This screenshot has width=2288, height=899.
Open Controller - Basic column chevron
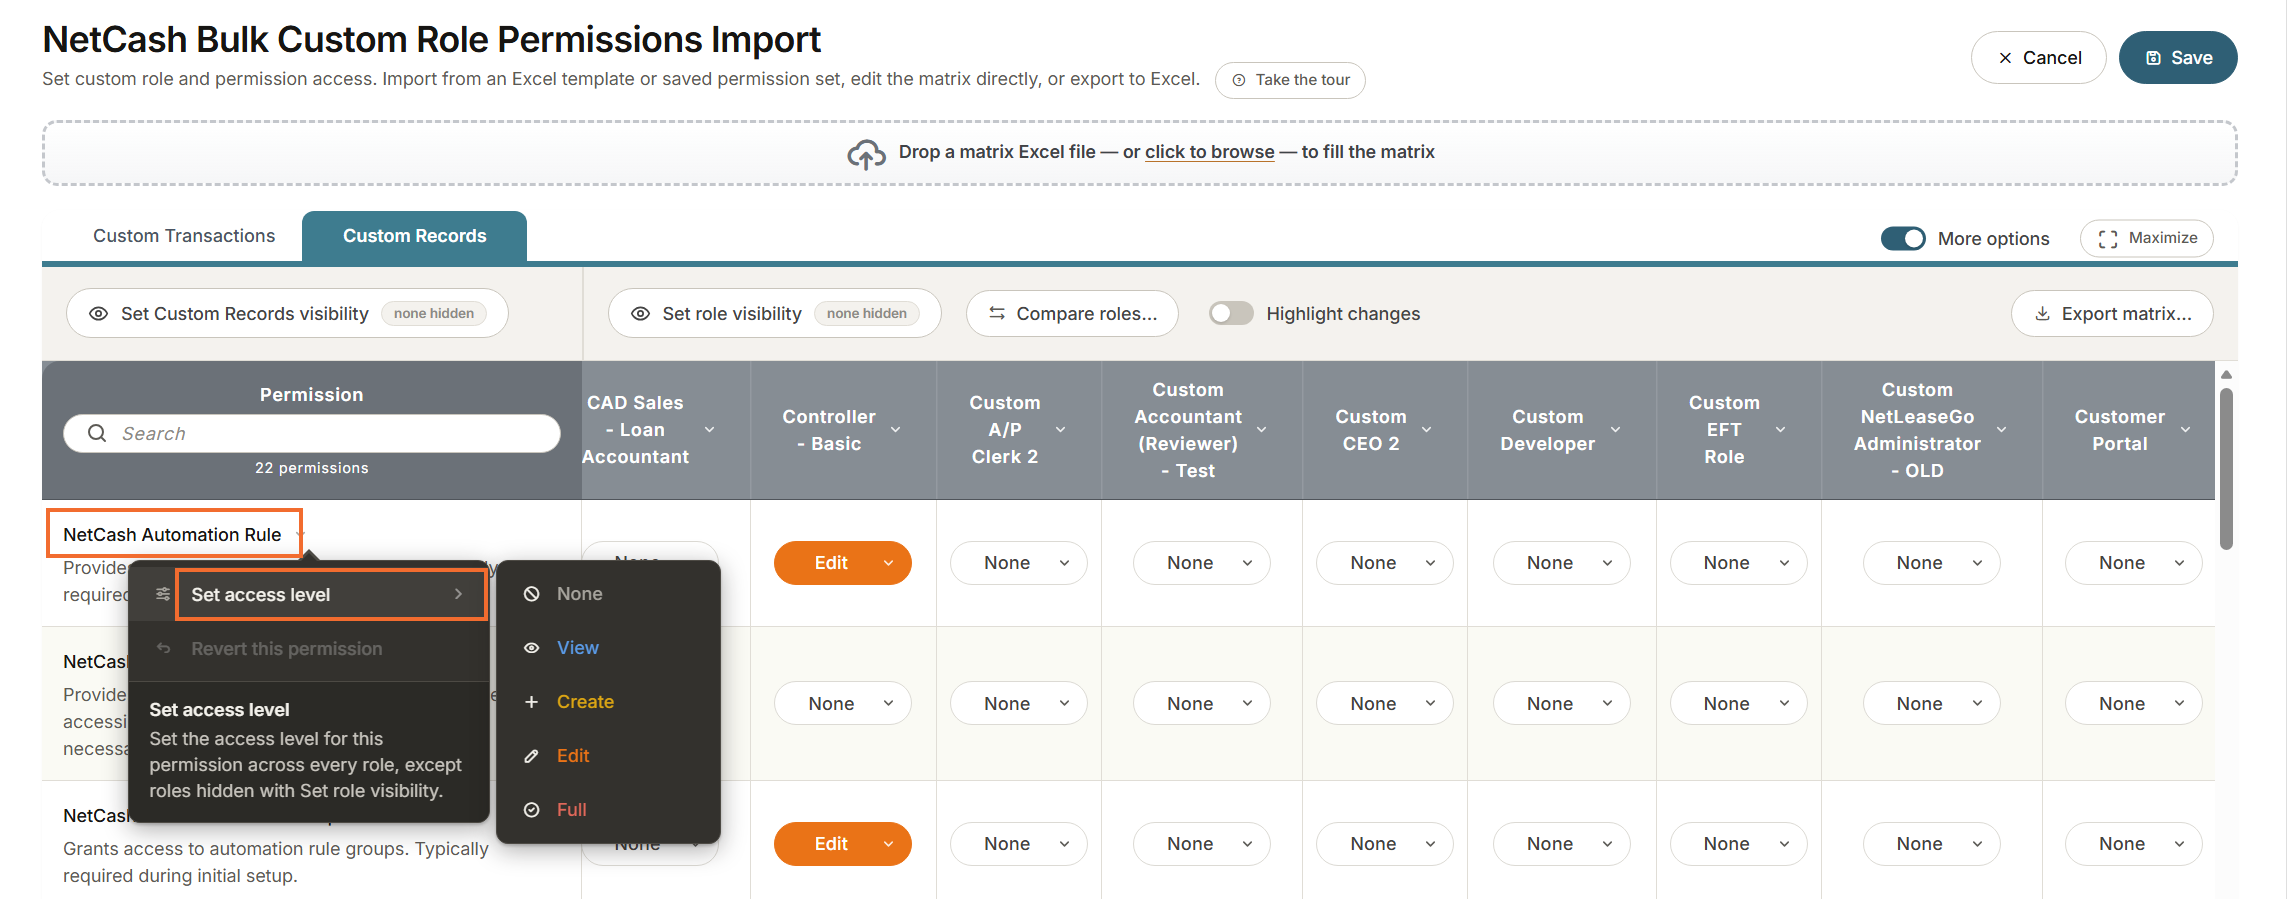coord(896,430)
